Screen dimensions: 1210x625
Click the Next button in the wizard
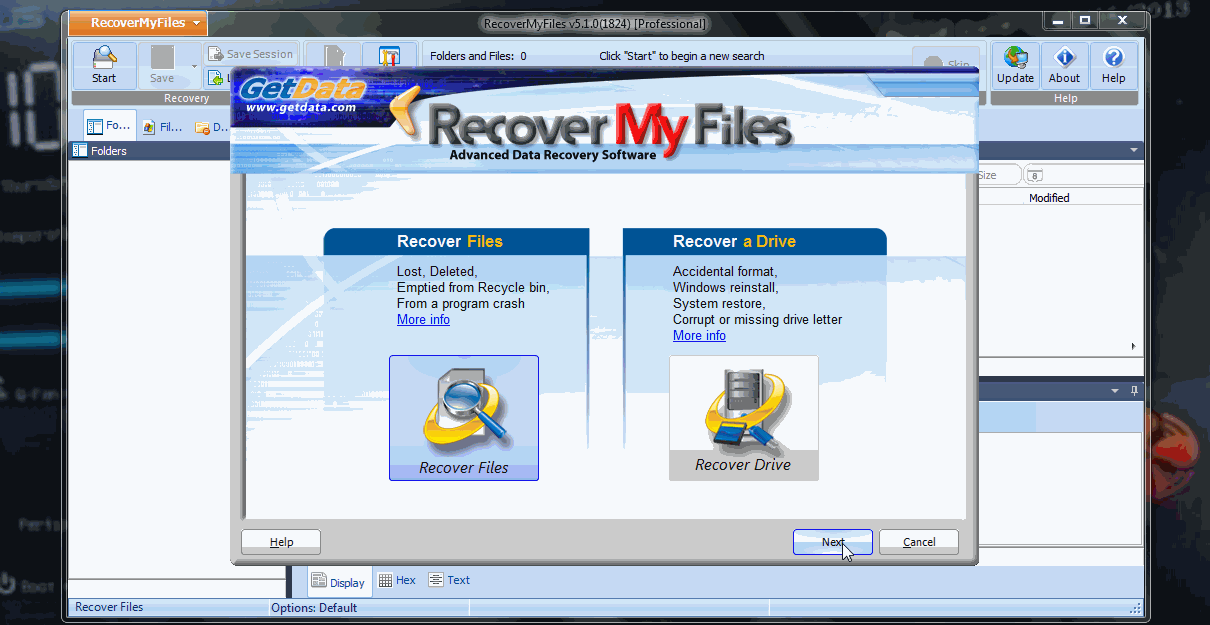(x=833, y=542)
